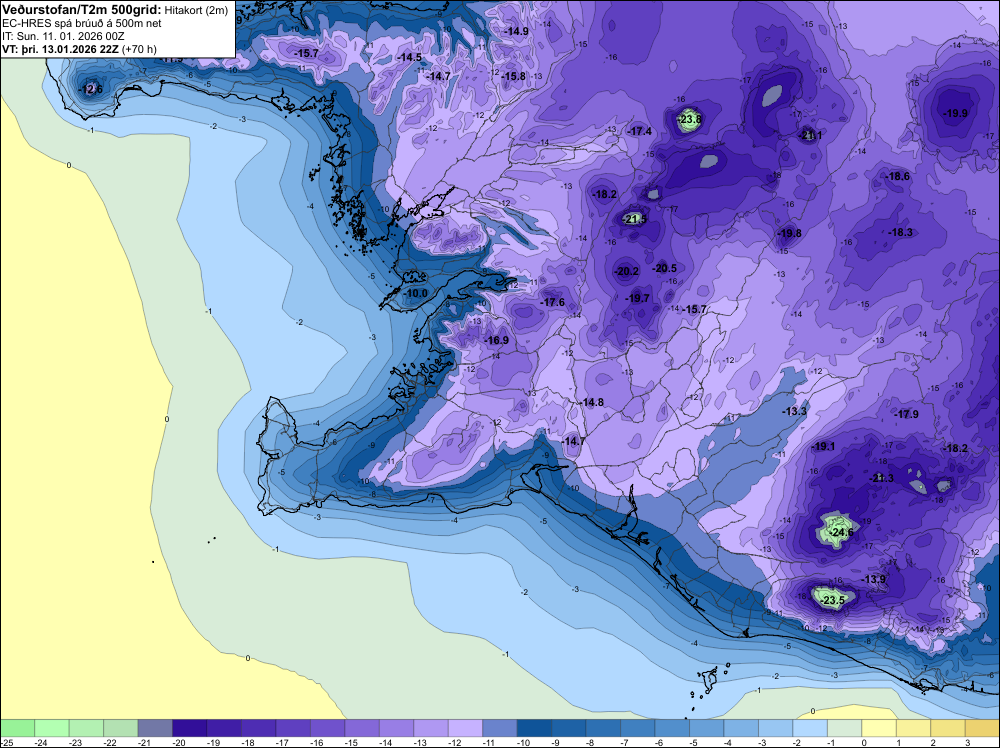Screen dimensions: 1000x748
Task: Select the 0 pale yellow legend swatch
Action: pyautogui.click(x=879, y=728)
